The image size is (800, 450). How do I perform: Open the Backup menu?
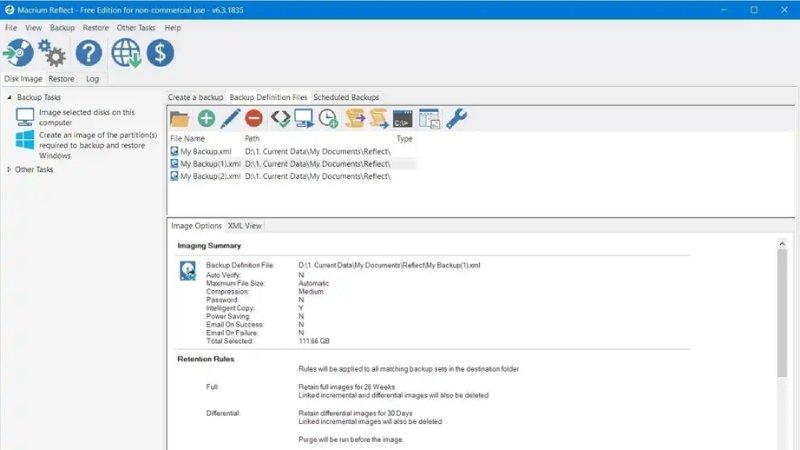[x=62, y=28]
